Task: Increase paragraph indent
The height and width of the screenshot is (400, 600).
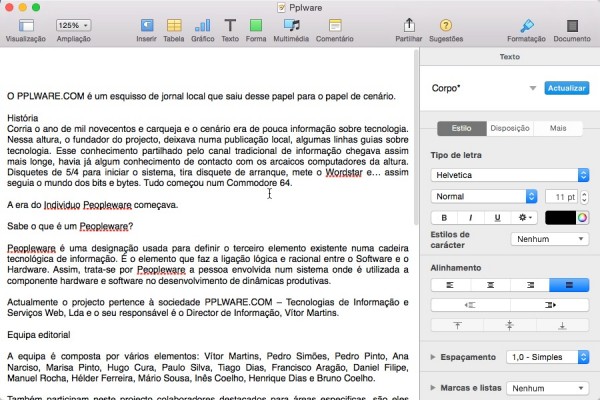Action: [549, 305]
